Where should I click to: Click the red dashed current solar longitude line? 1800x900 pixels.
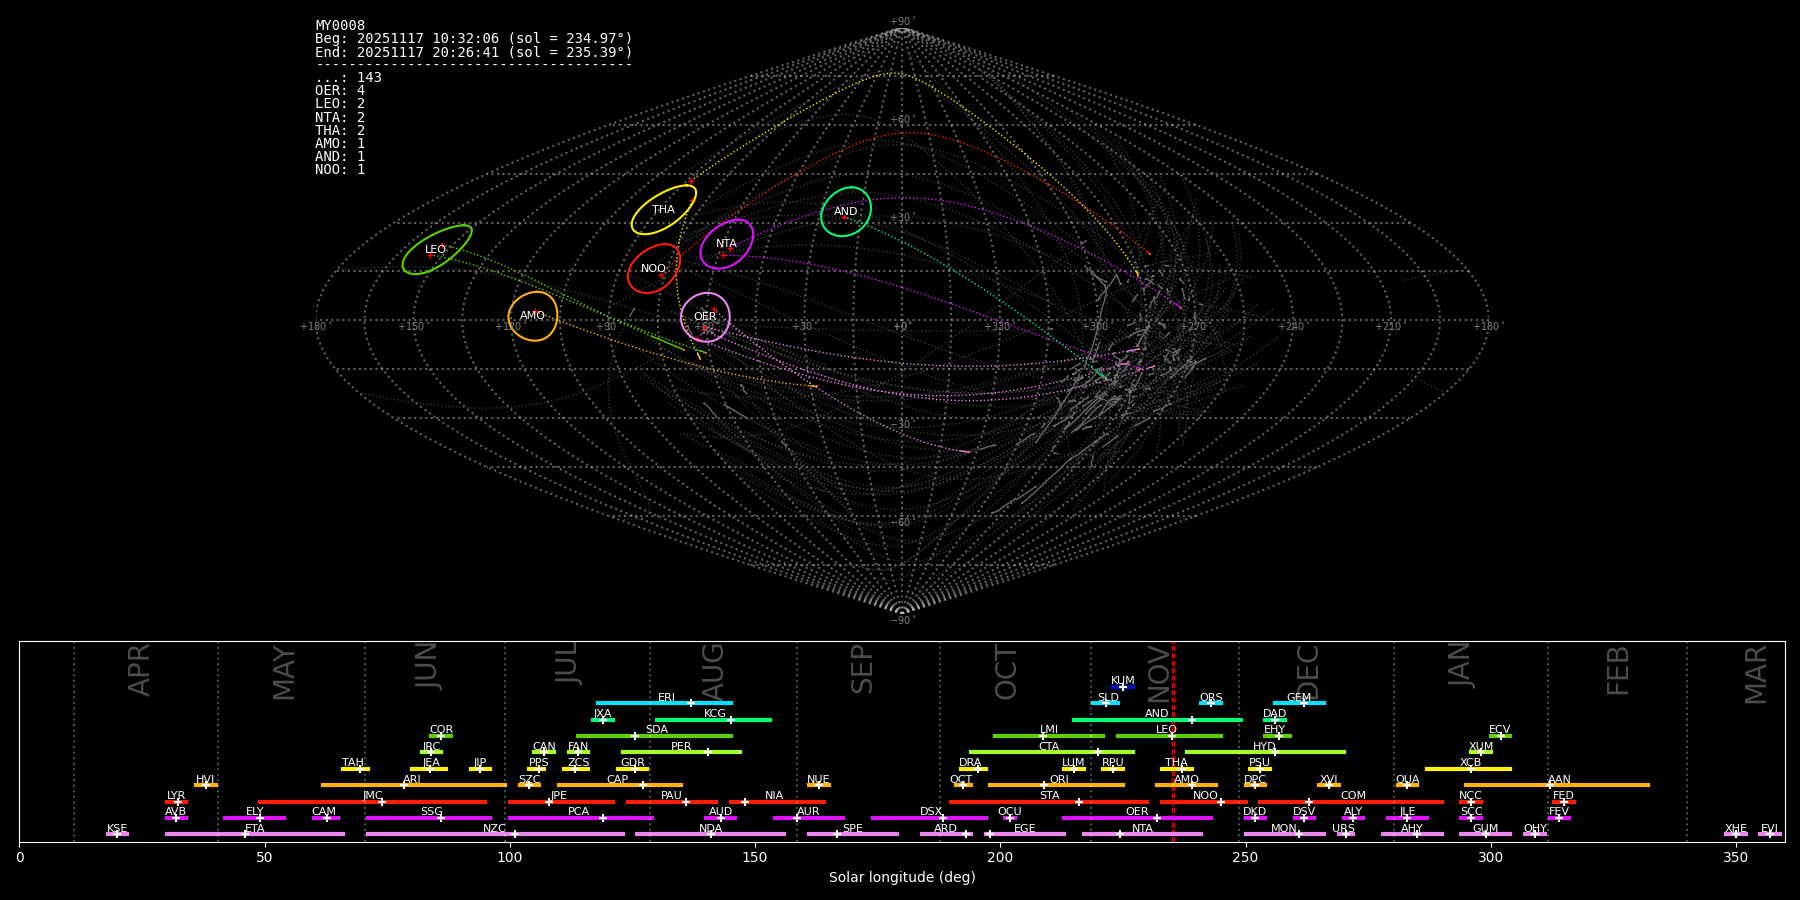1173,741
